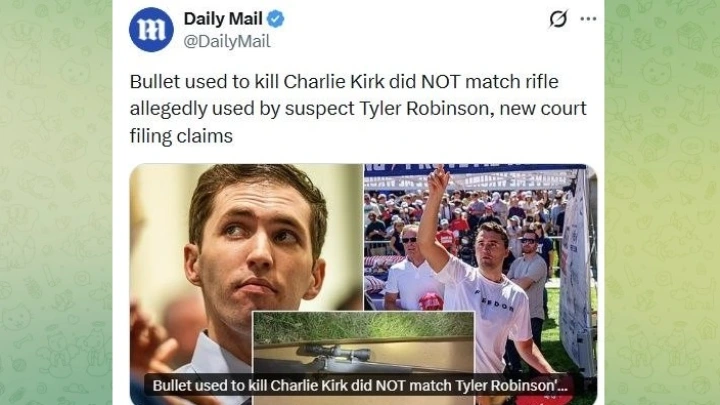Image resolution: width=720 pixels, height=405 pixels.
Task: Click the blue verified checkmark badge
Action: (x=276, y=19)
